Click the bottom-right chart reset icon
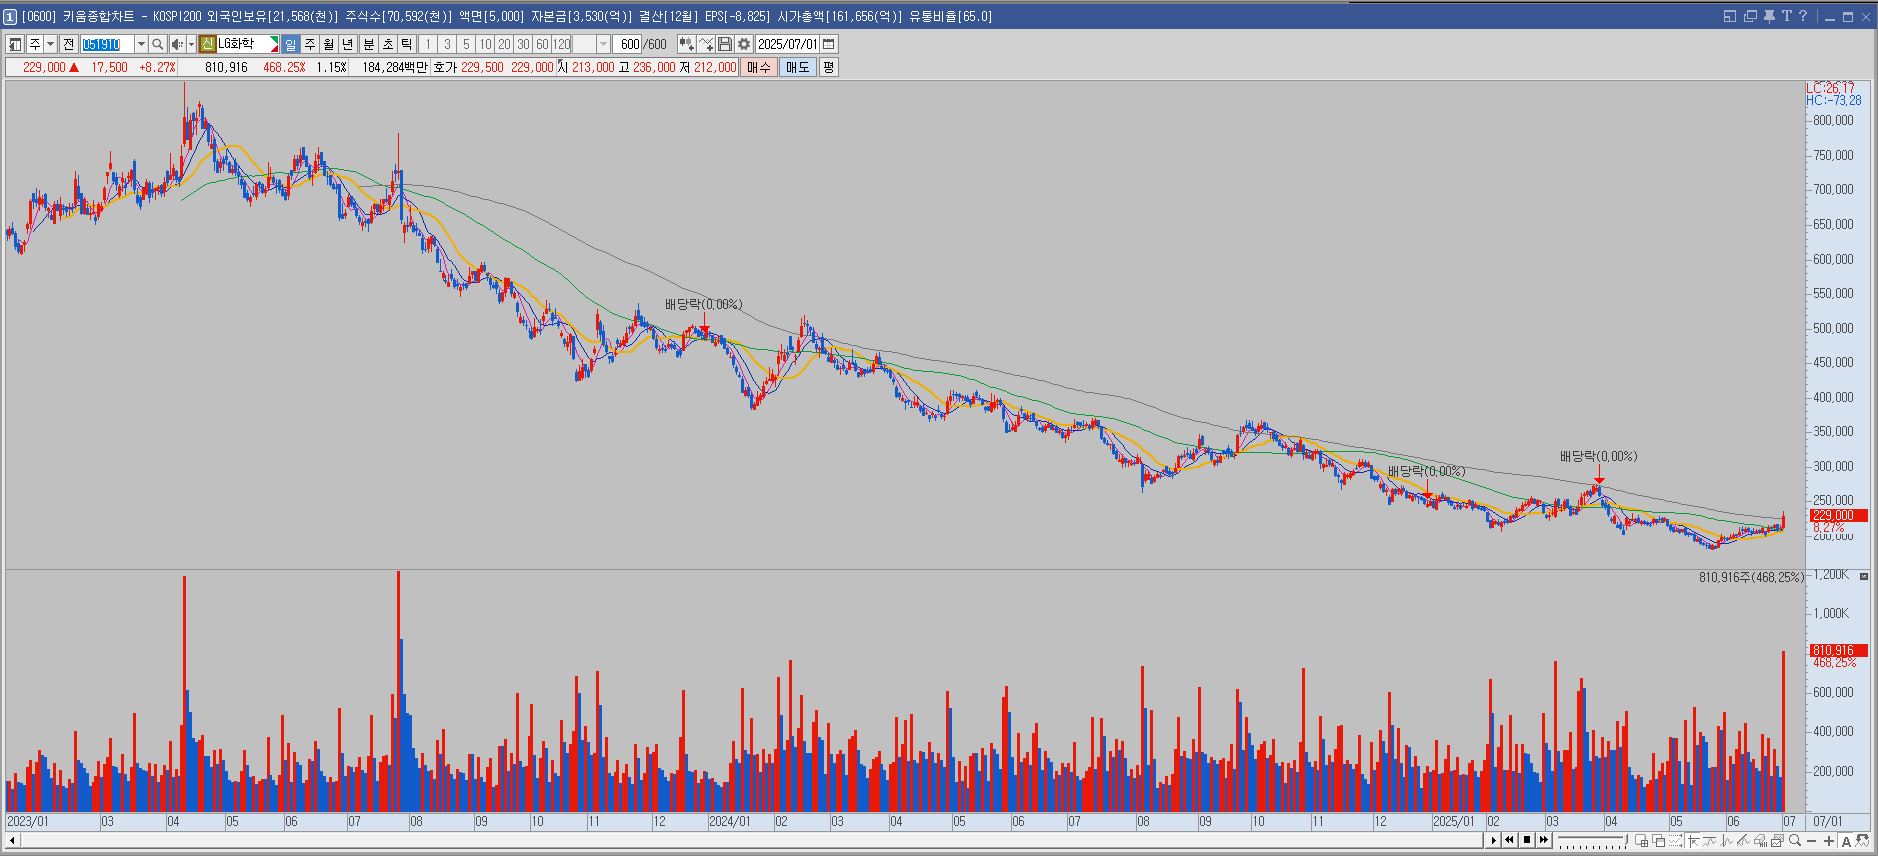 tap(1862, 840)
